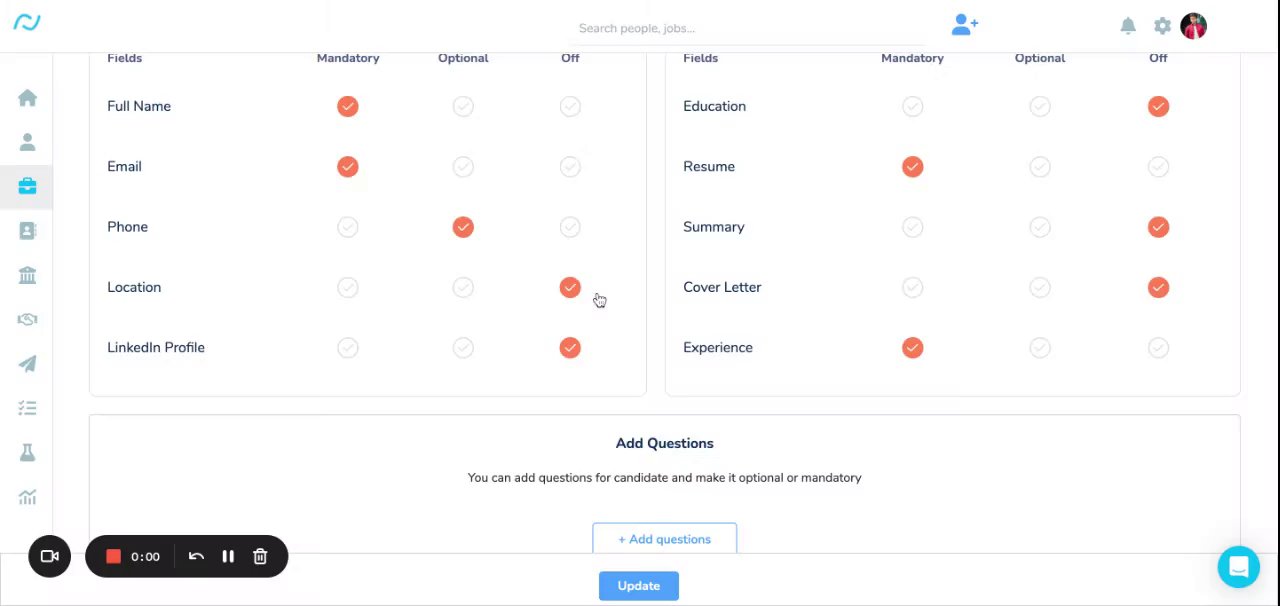The image size is (1280, 606).
Task: Click the add person icon
Action: click(x=964, y=25)
